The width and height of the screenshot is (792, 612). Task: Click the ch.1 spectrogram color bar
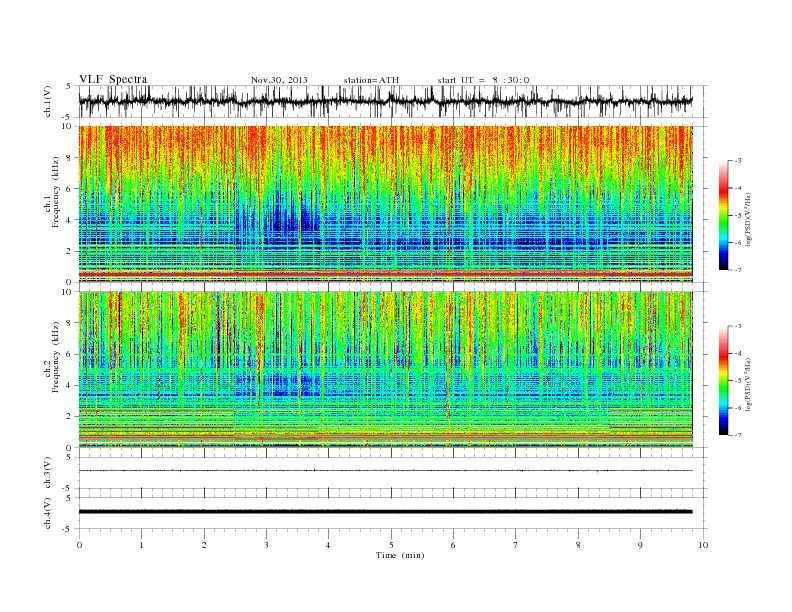coord(723,215)
